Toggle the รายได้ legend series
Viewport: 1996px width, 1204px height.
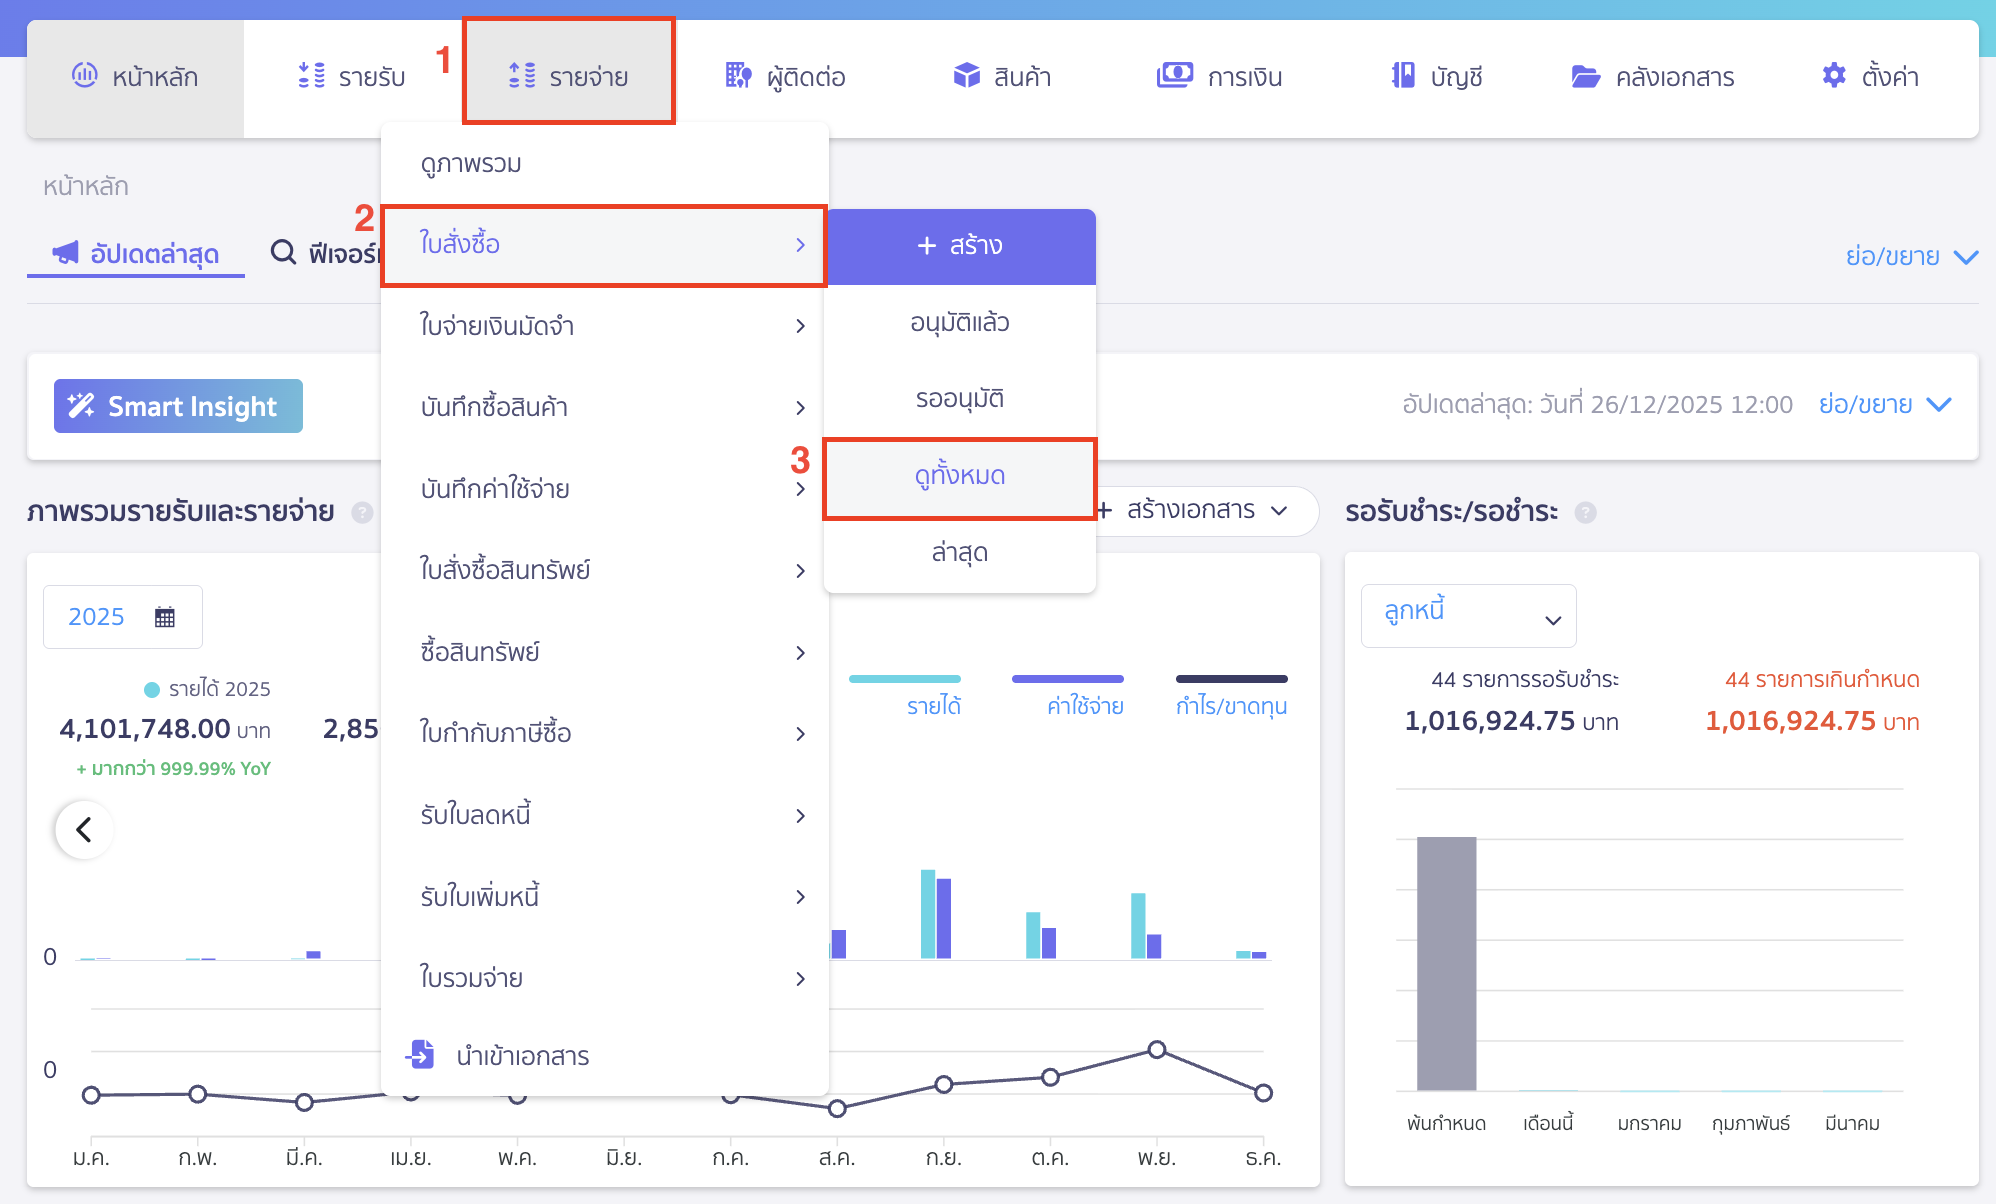[933, 706]
